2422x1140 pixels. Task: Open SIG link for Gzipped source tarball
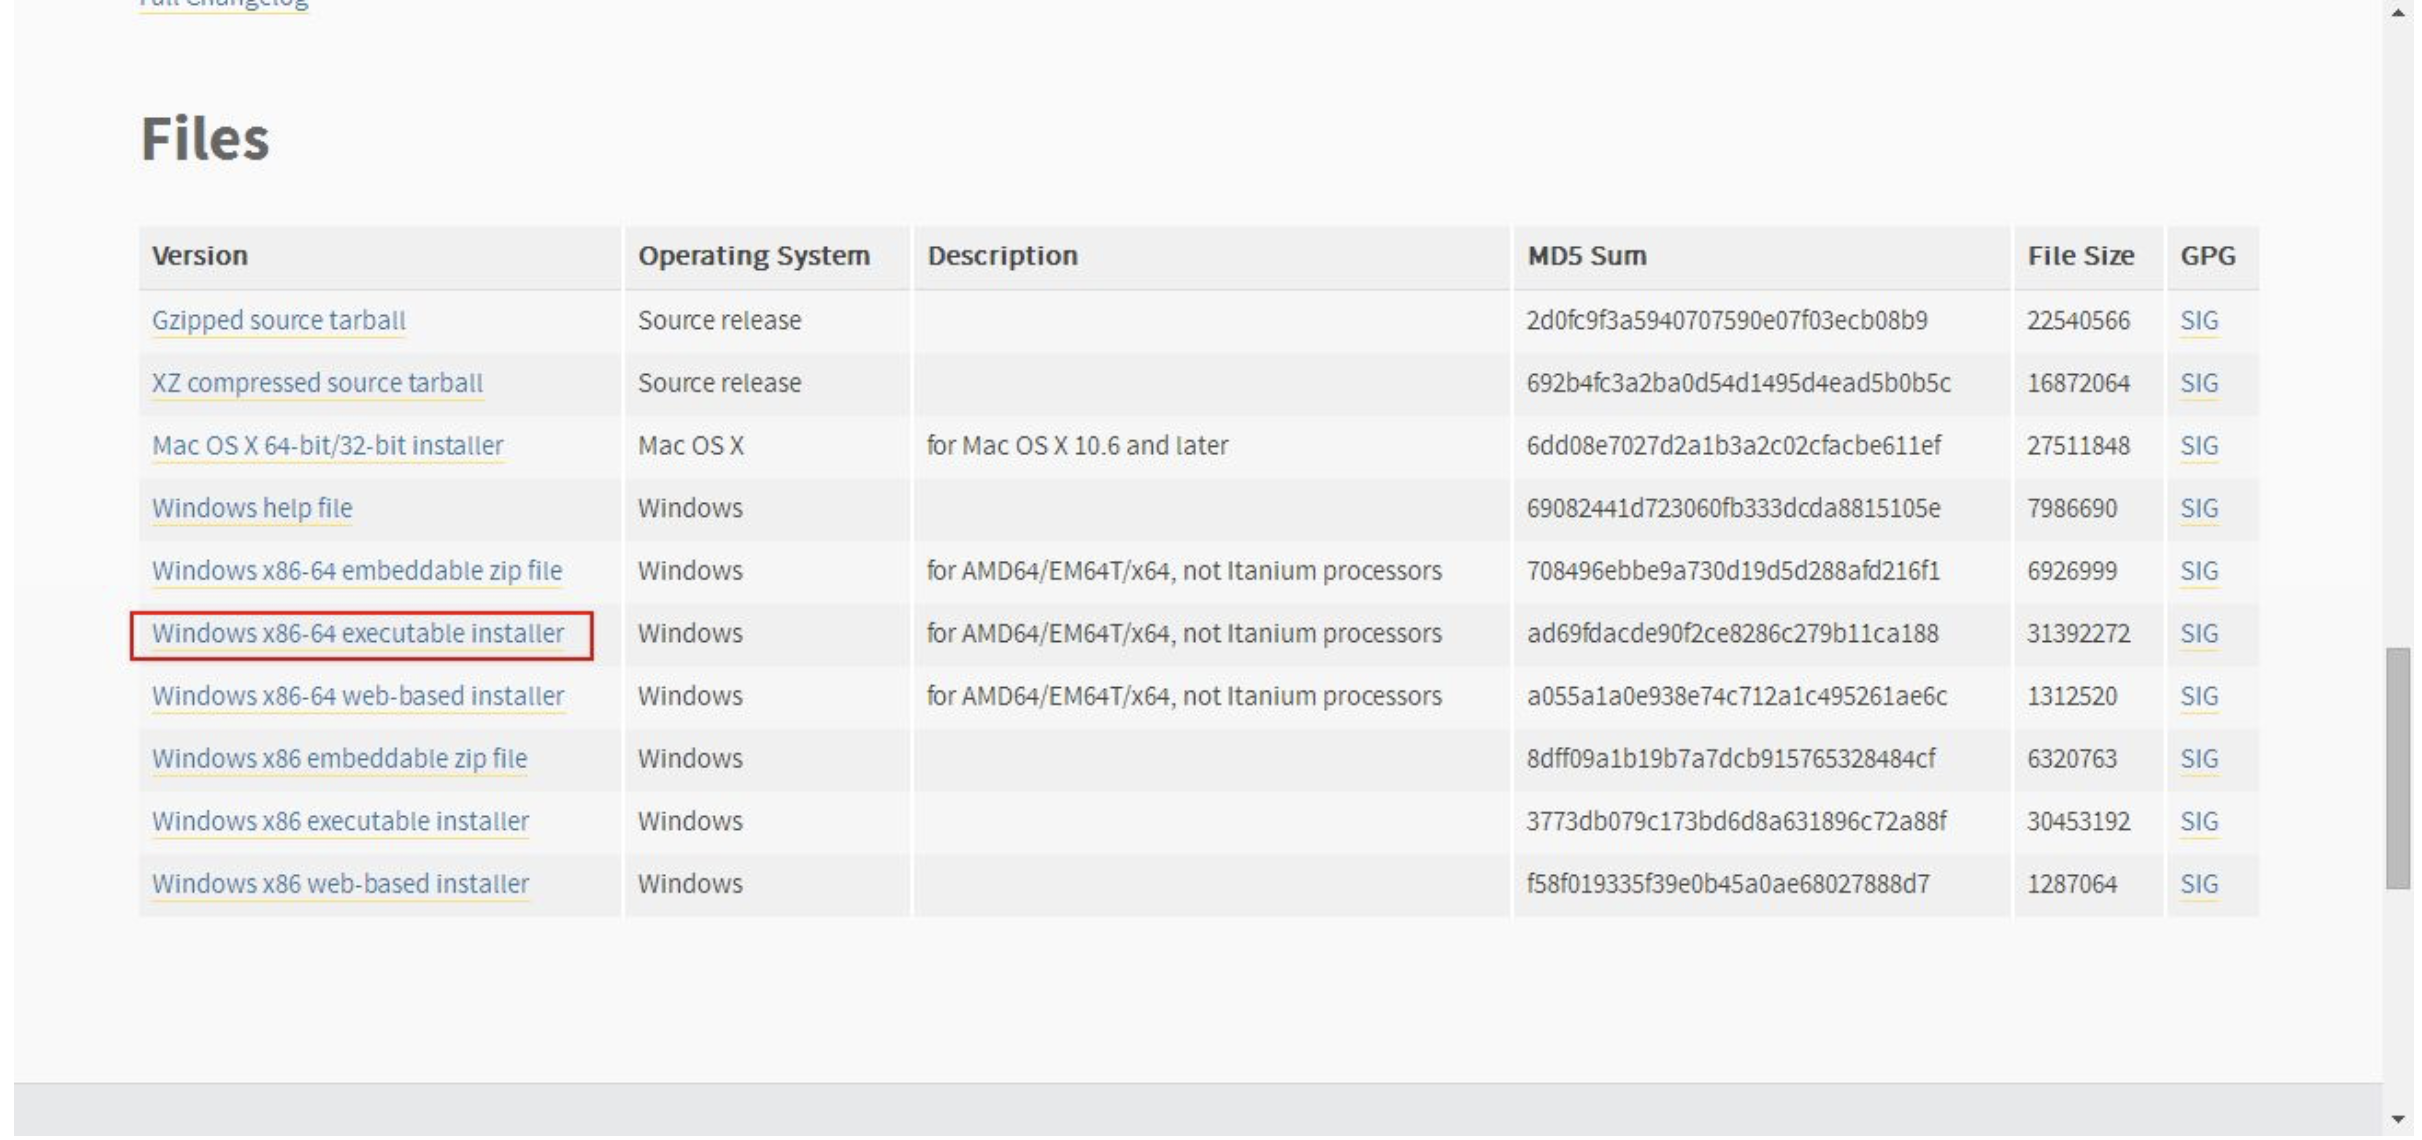(2198, 320)
